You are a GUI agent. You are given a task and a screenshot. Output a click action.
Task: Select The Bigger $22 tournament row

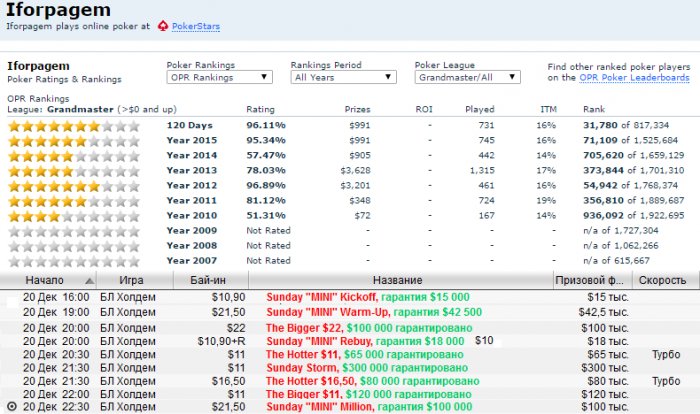[x=369, y=328]
